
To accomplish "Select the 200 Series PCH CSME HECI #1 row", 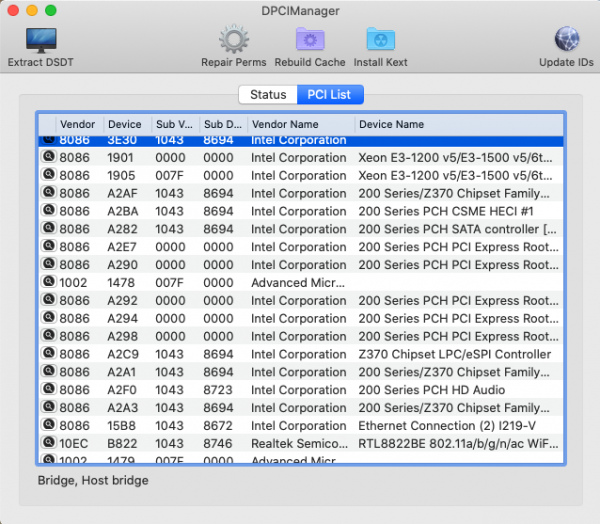I will click(300, 211).
